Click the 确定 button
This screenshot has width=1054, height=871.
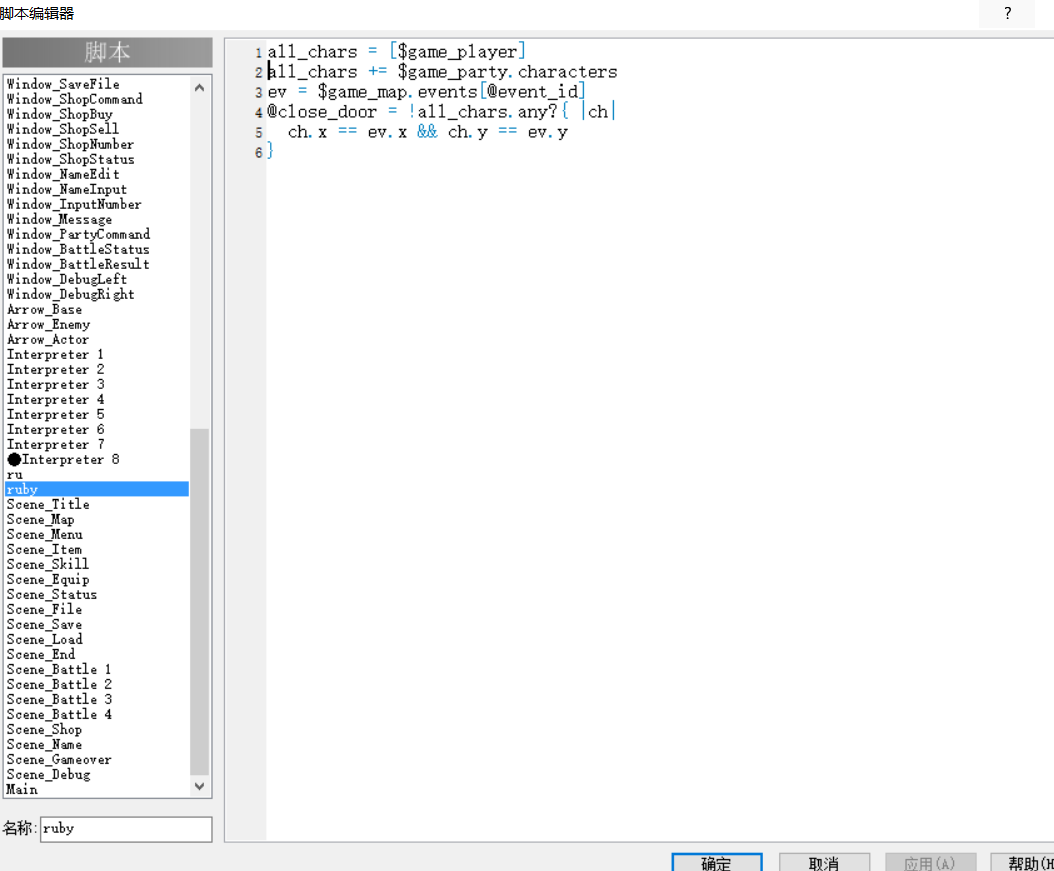pyautogui.click(x=717, y=863)
